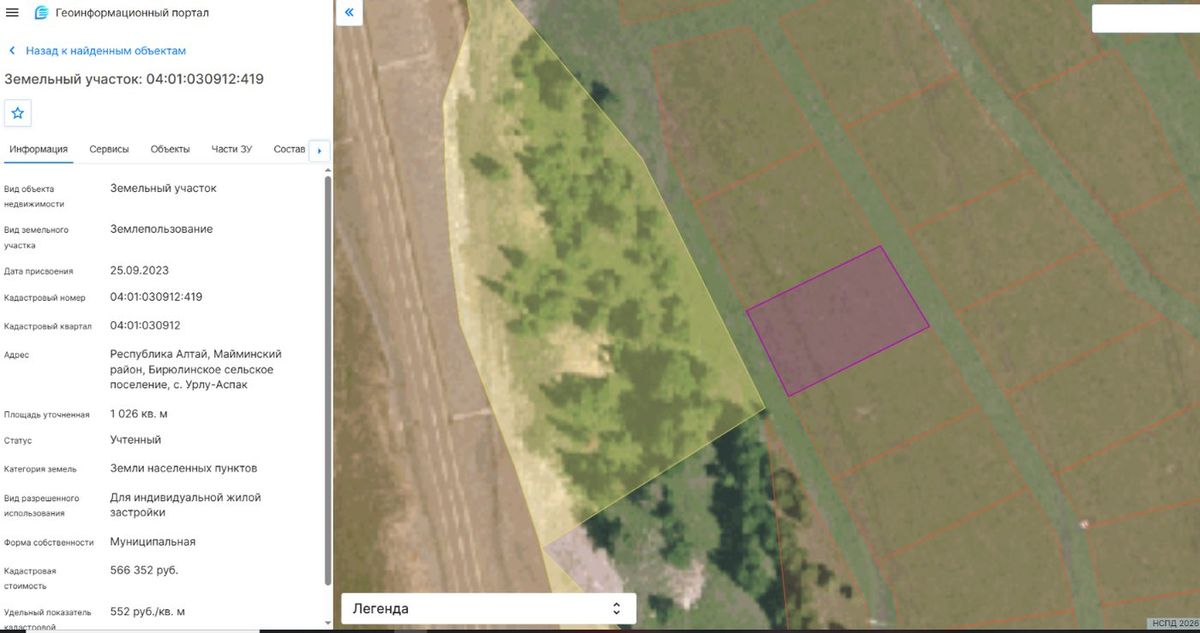The width and height of the screenshot is (1200, 633).
Task: Click the heading Земельный участок: 04:01:030912:419
Action: tap(134, 79)
